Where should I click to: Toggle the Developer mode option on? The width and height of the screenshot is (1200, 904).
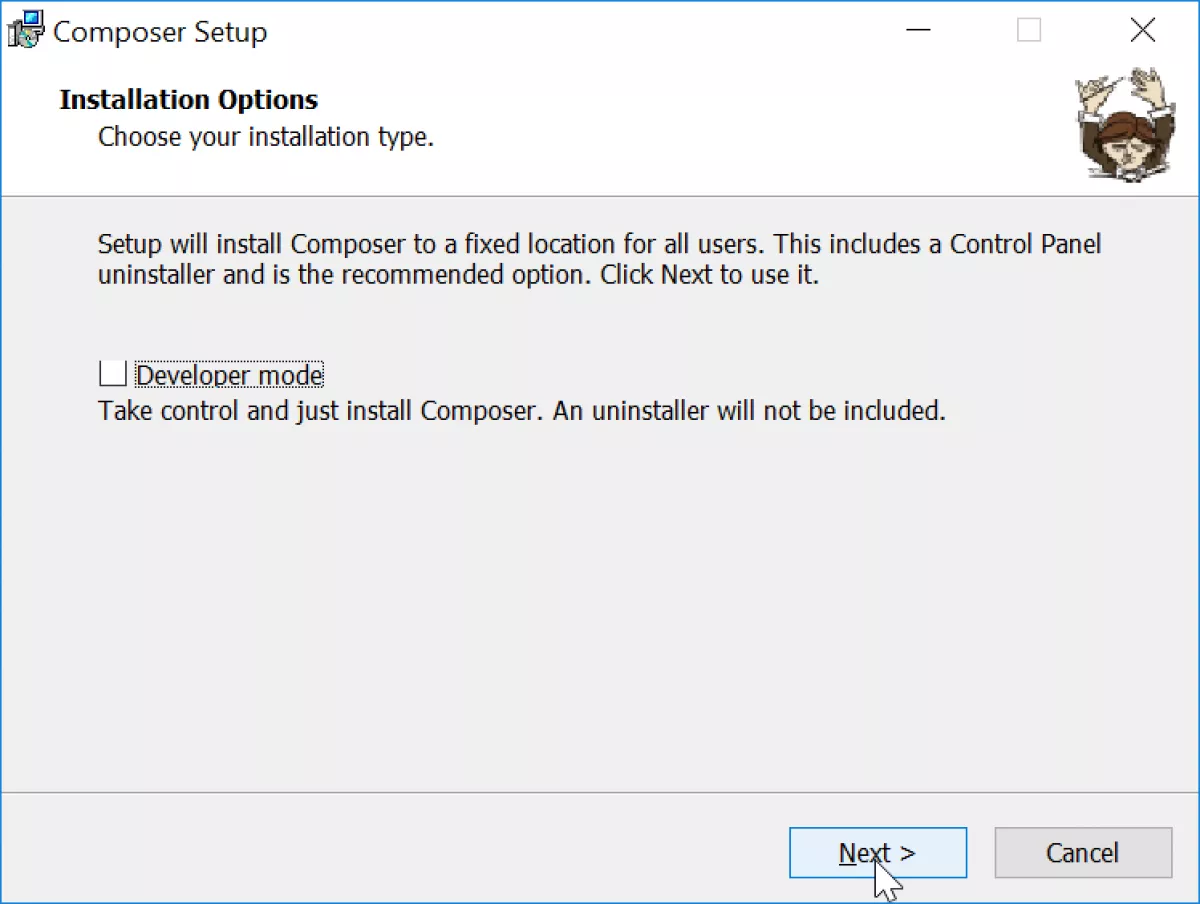click(112, 373)
